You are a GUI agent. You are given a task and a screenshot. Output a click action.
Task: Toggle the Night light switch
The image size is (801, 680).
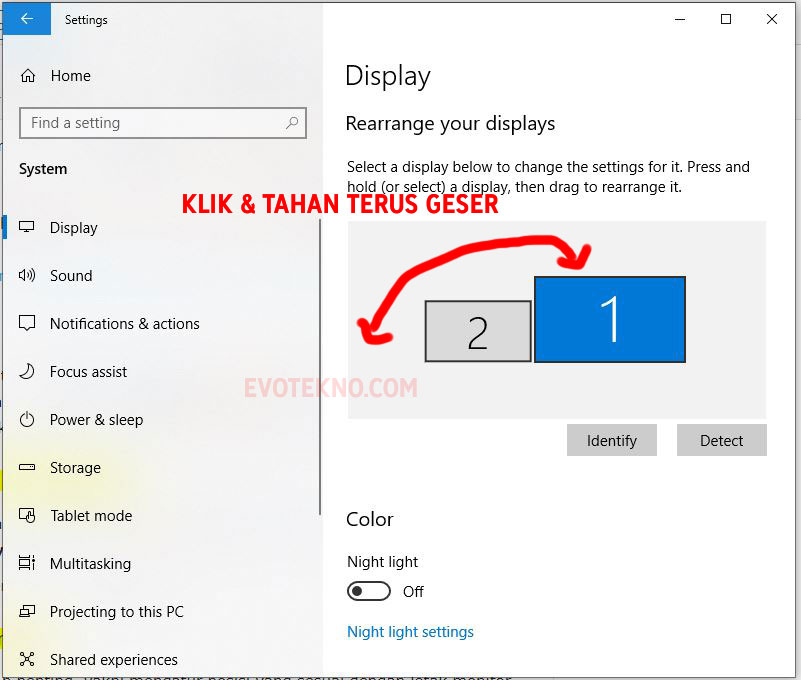coord(369,591)
